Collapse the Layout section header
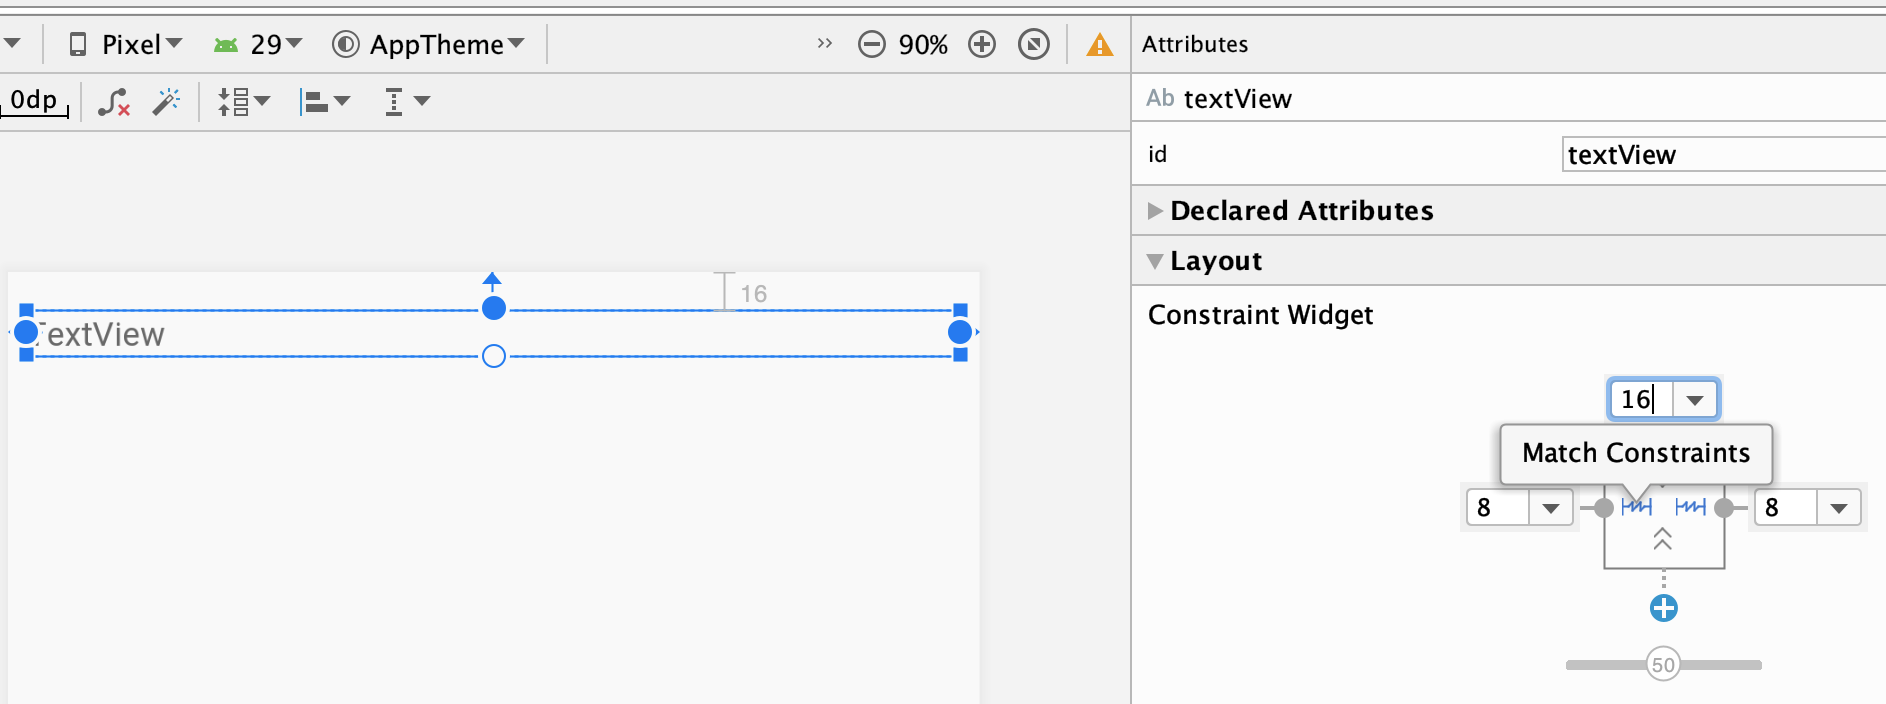 pos(1156,261)
